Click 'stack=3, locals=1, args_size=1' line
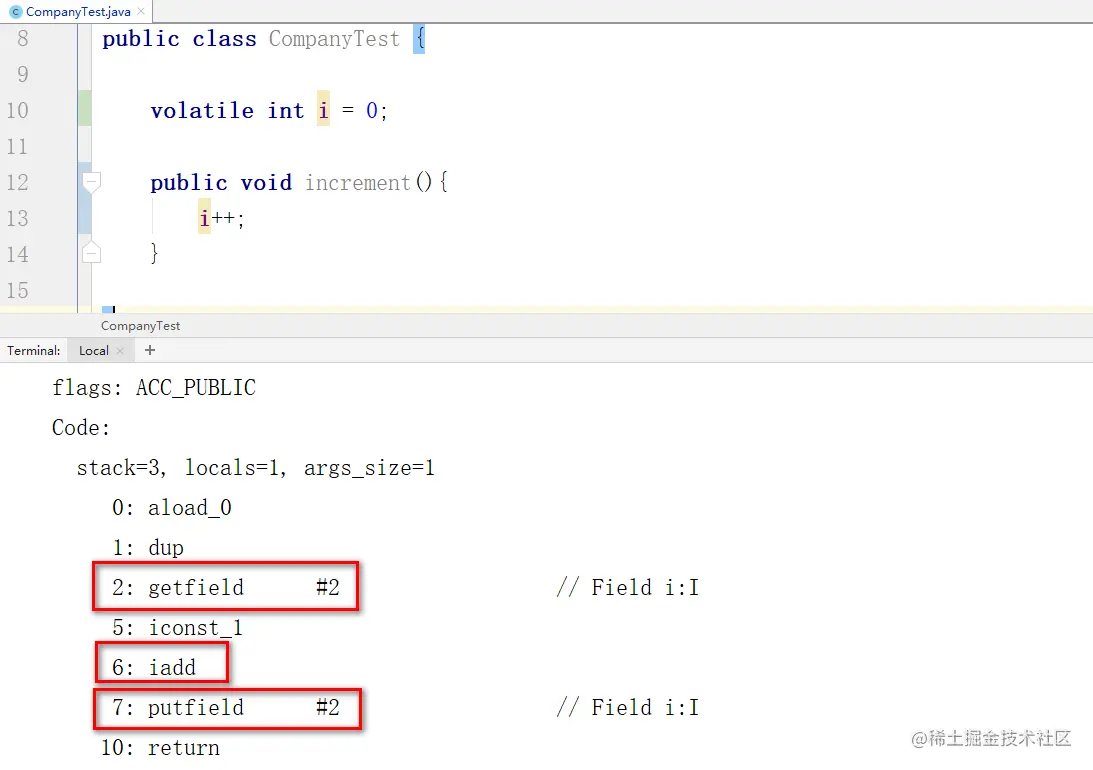This screenshot has width=1093, height=770. 256,468
